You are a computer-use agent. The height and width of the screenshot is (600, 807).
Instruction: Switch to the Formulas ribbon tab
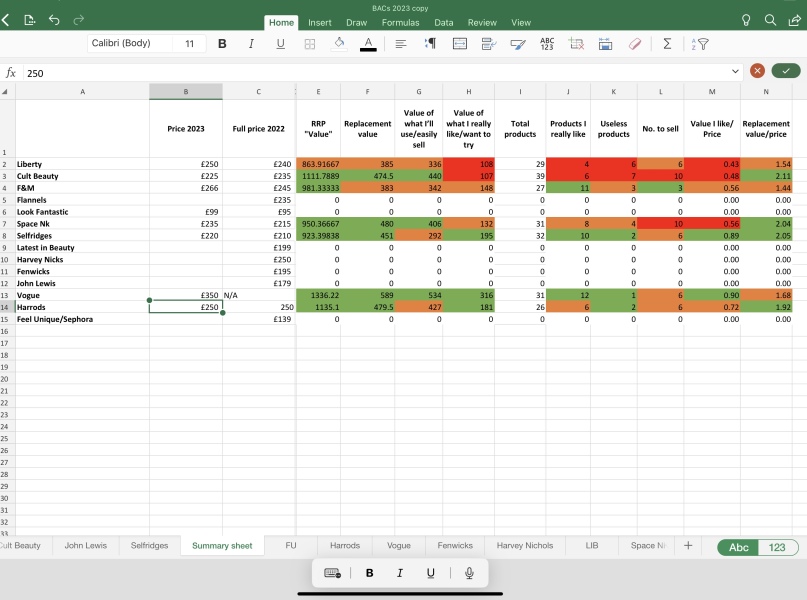pyautogui.click(x=400, y=22)
